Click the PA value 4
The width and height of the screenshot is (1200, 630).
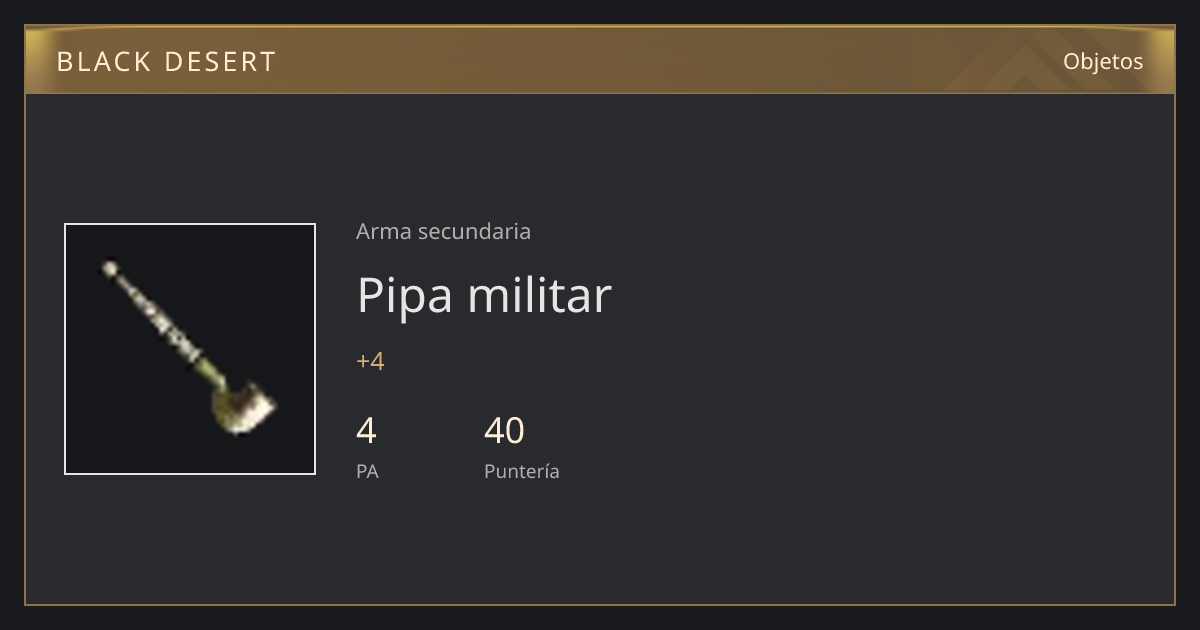click(x=366, y=431)
